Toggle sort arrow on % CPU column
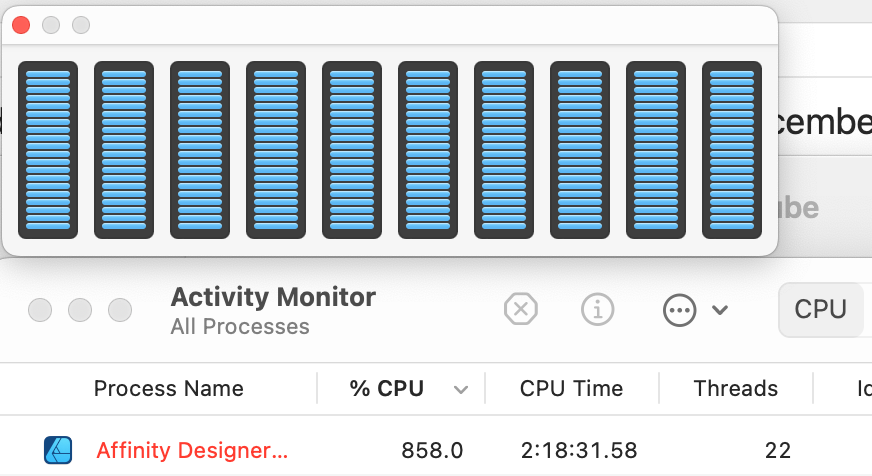 tap(460, 390)
